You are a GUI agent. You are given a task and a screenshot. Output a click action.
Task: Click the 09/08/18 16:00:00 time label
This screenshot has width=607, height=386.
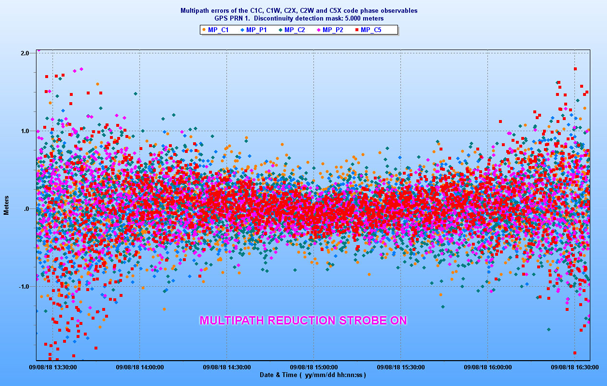[488, 367]
